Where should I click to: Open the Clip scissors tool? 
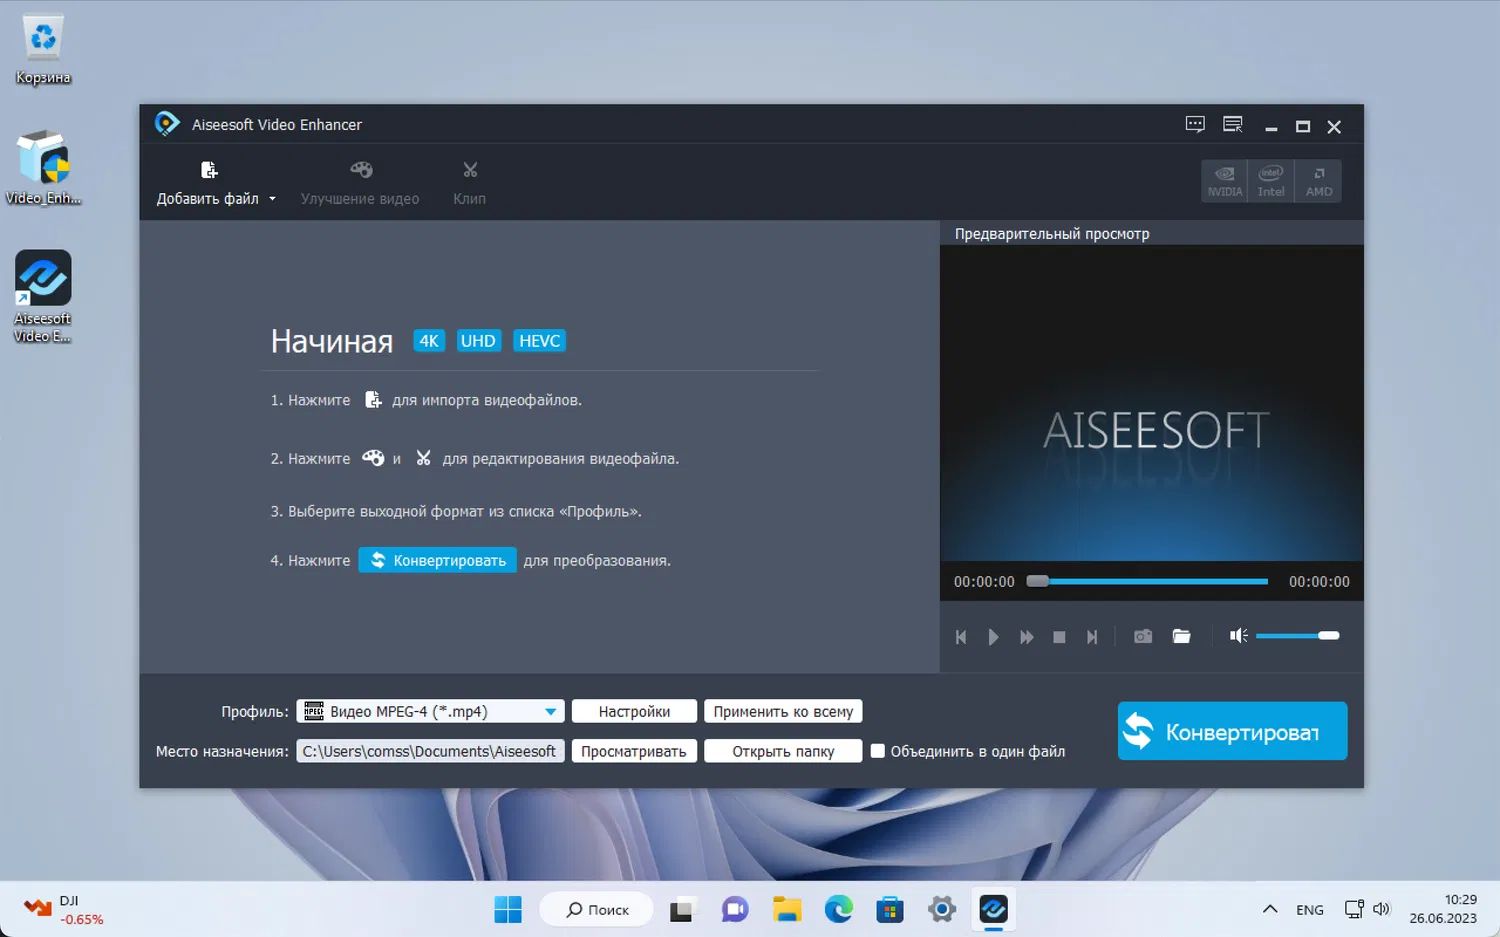[x=470, y=183]
